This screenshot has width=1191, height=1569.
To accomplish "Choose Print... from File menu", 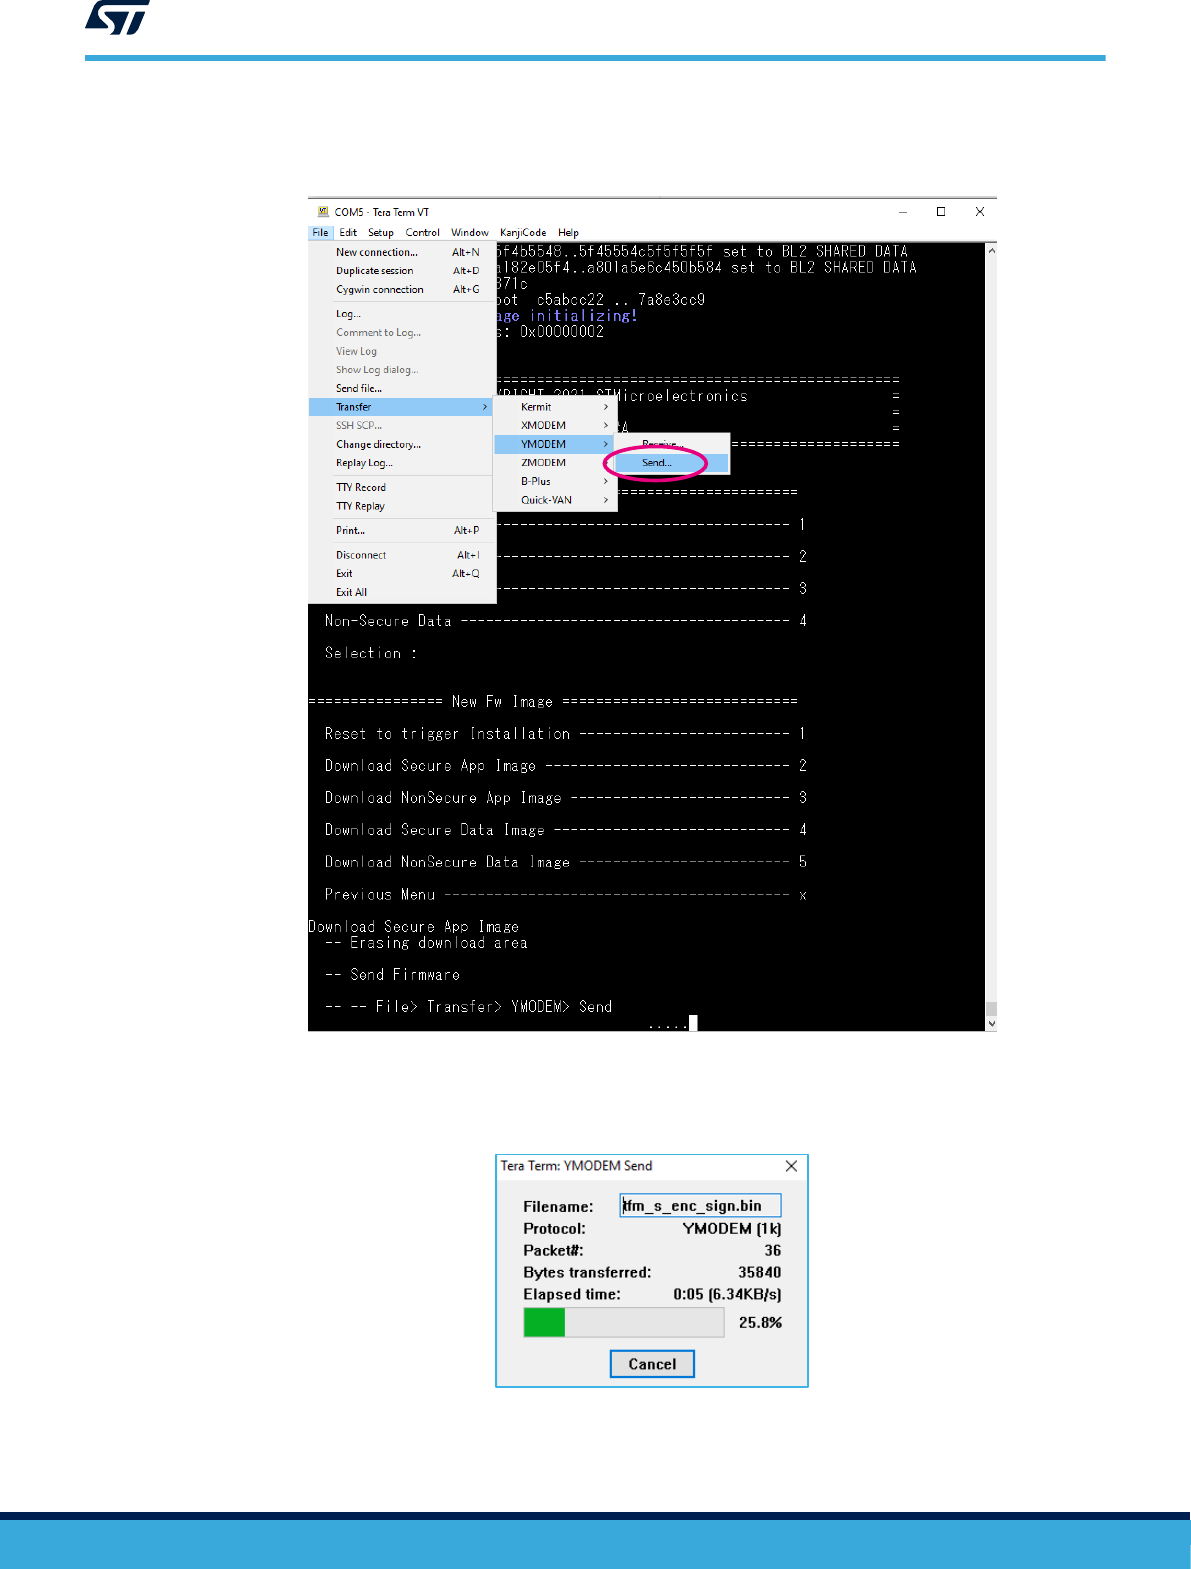I will (x=403, y=530).
